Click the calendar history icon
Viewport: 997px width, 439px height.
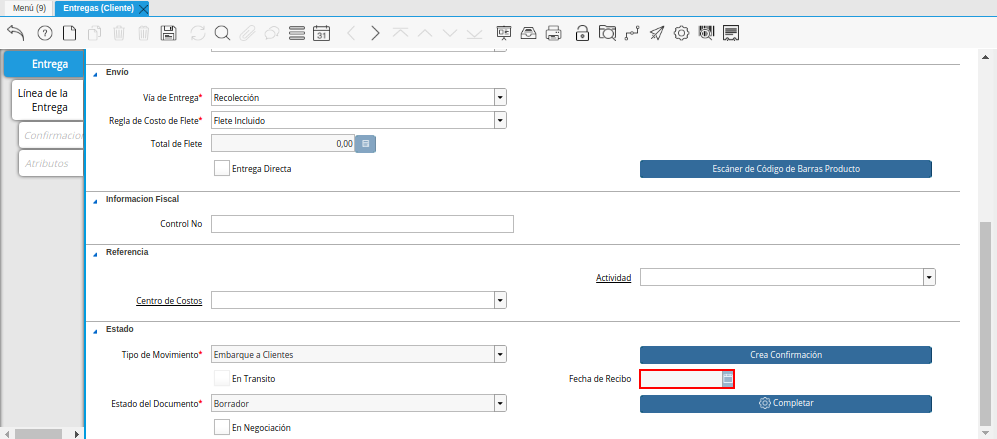pos(322,33)
